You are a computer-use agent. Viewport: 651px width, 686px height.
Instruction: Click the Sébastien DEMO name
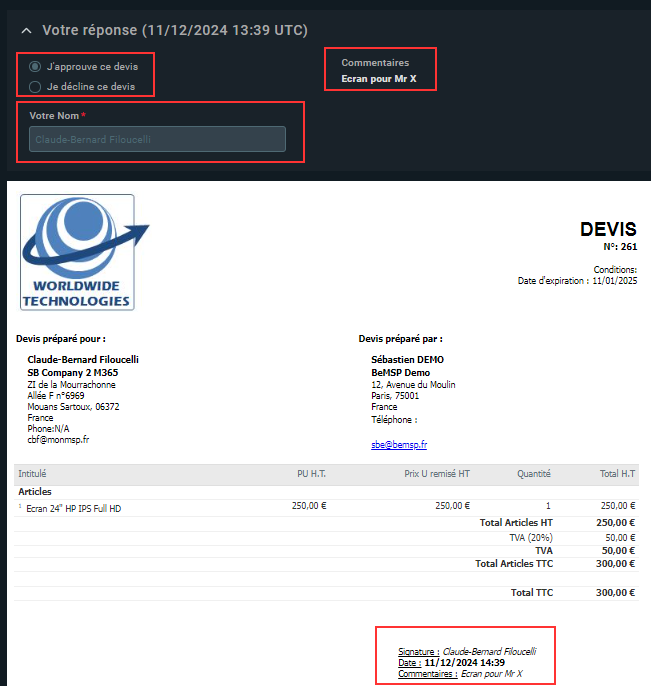click(407, 360)
